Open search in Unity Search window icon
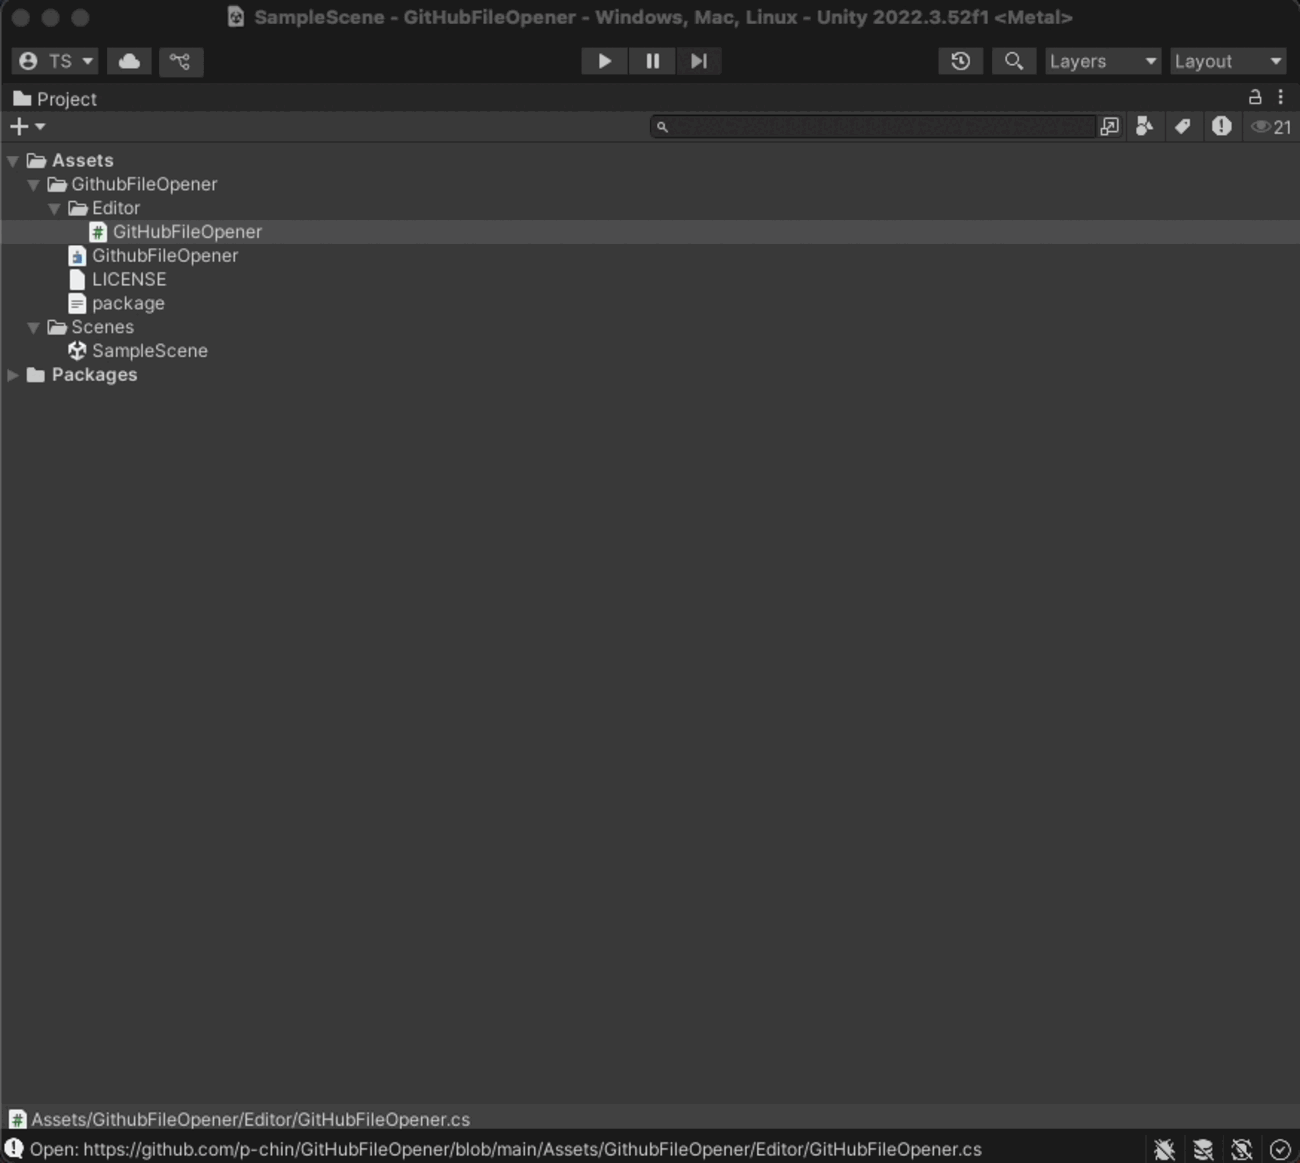 coord(1110,127)
